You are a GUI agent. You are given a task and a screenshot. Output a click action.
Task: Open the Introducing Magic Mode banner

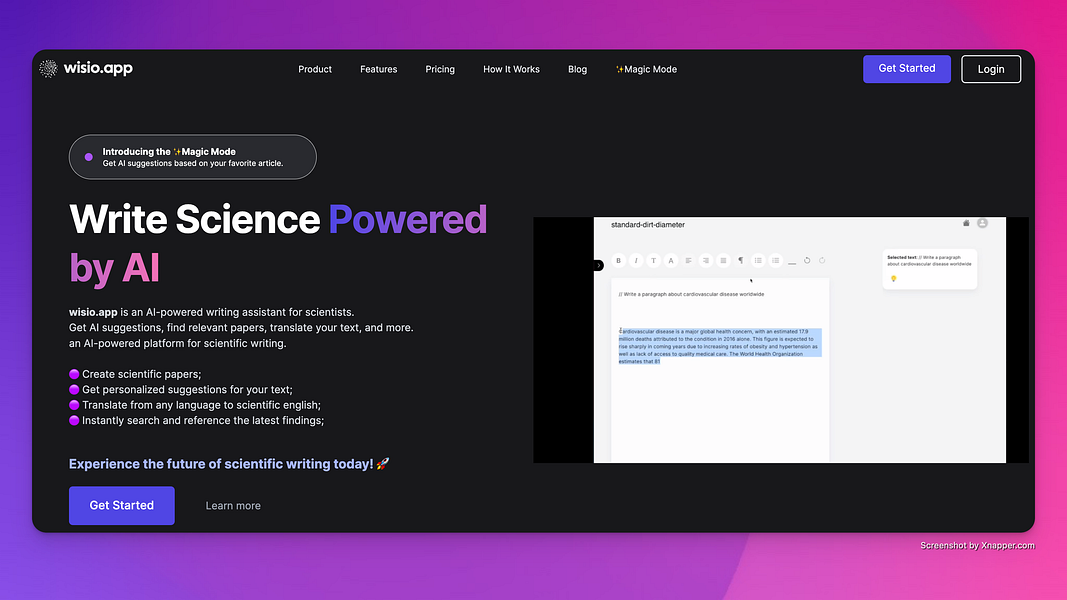[x=193, y=157]
